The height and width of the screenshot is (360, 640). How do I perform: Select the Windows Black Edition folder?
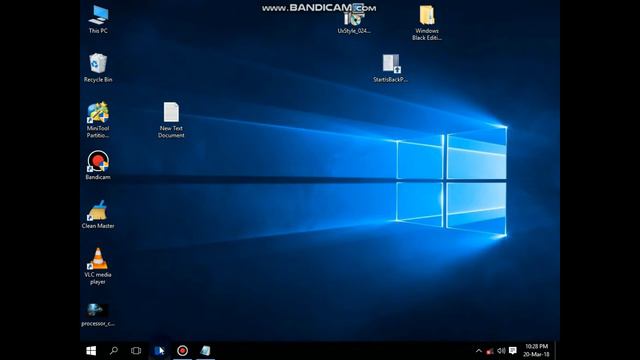point(427,23)
